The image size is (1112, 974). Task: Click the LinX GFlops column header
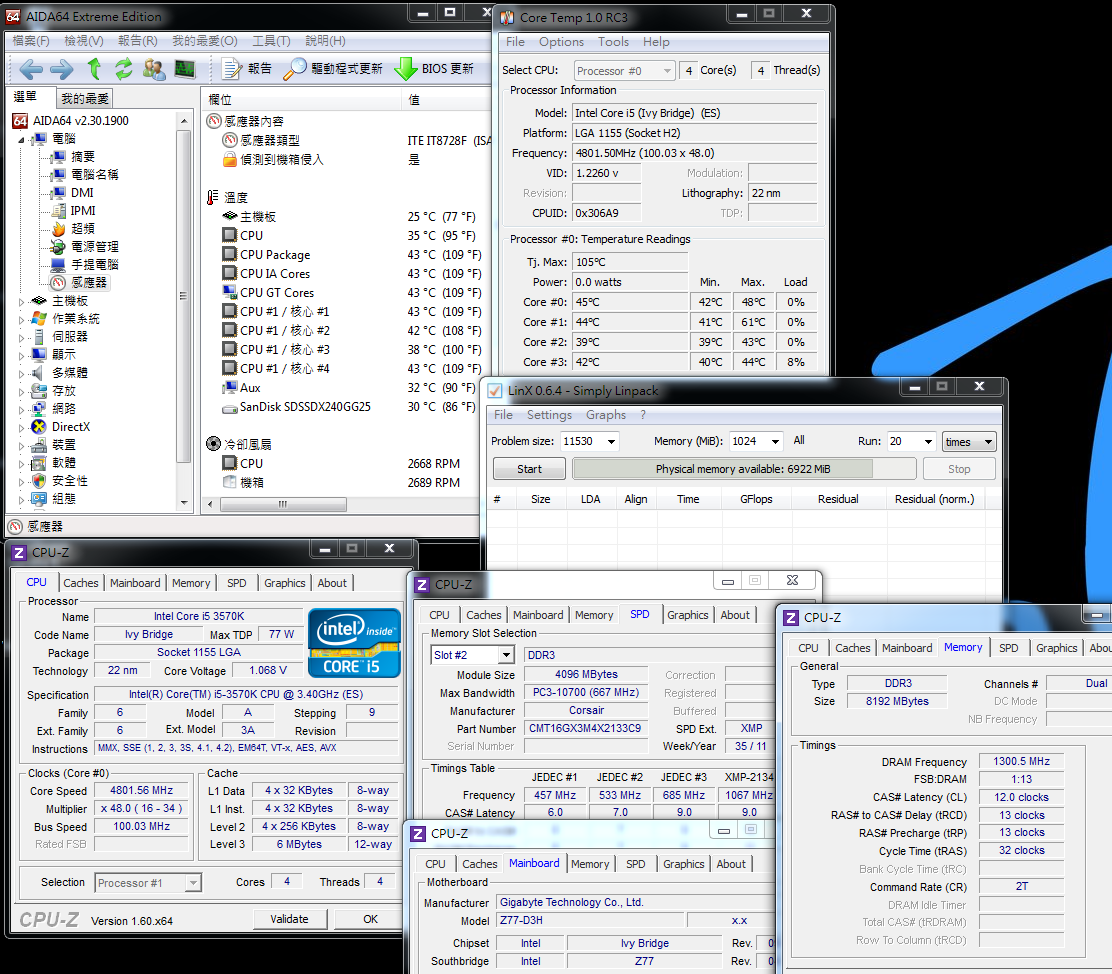[756, 499]
